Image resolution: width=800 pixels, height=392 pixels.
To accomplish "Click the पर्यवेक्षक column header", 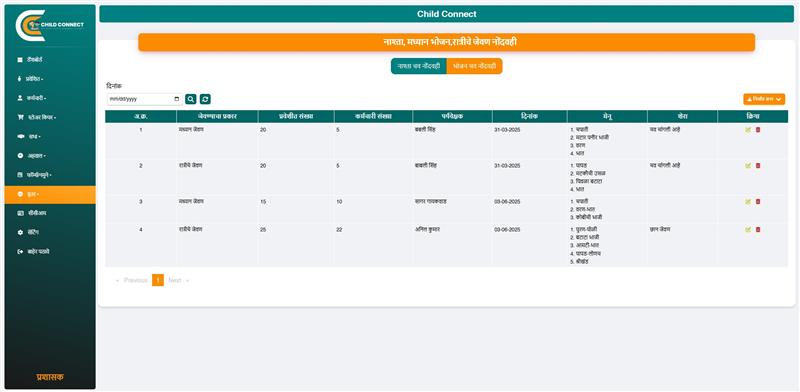I will 453,116.
